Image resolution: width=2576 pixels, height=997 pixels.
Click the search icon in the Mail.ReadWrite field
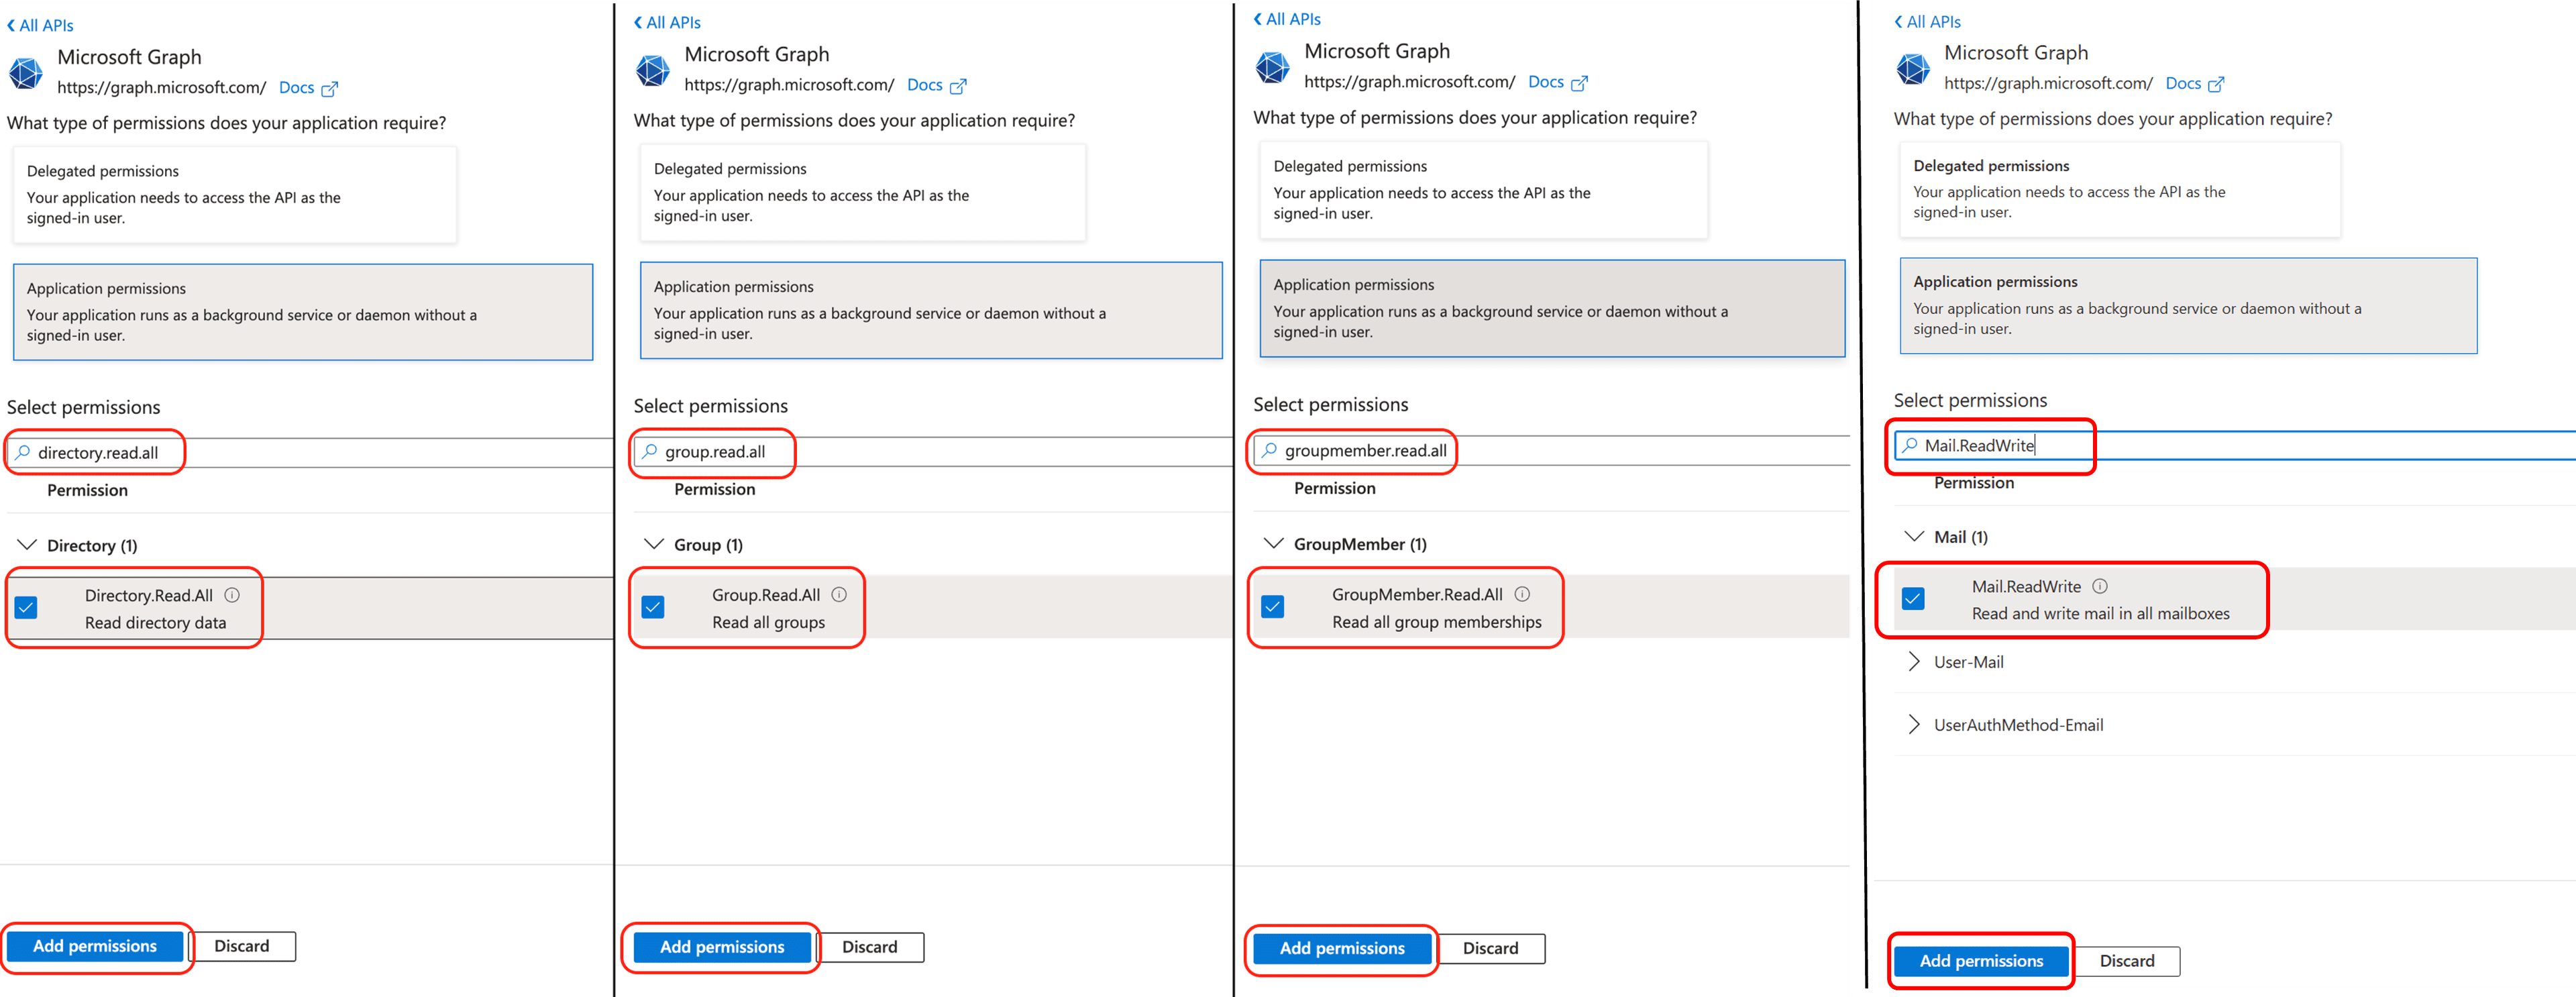1910,445
